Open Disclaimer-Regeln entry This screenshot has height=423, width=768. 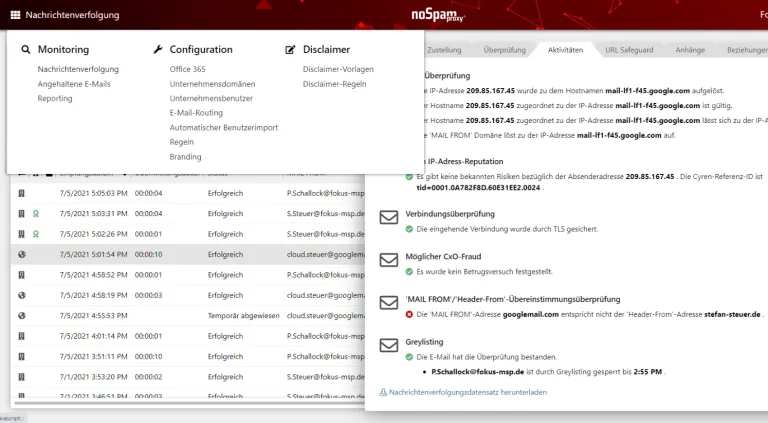tap(335, 84)
